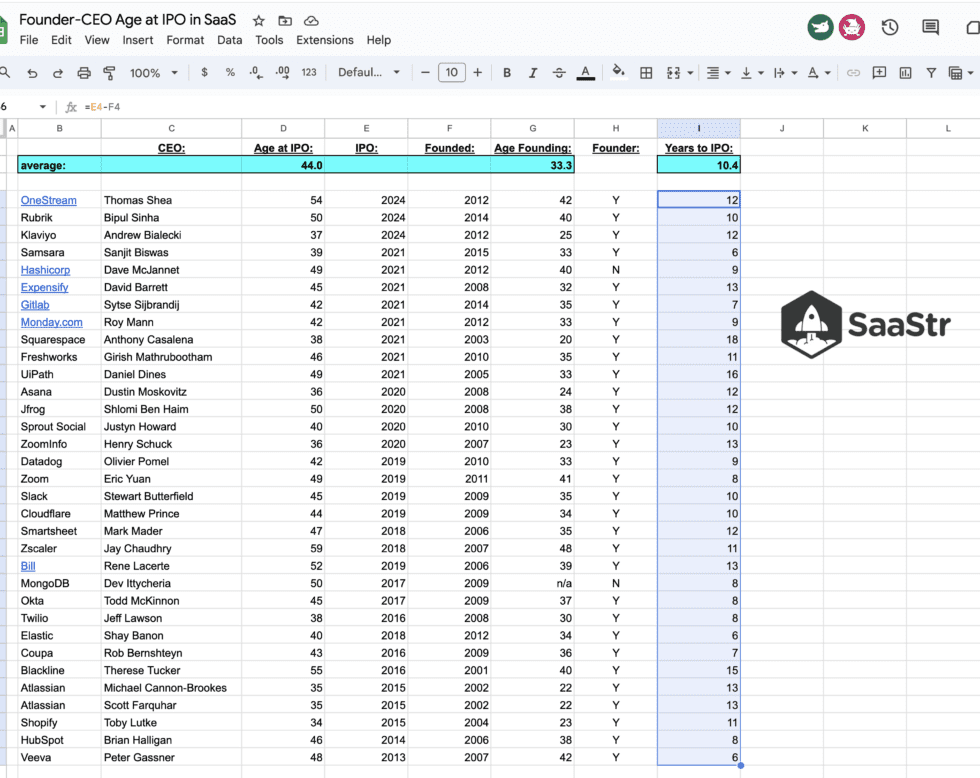This screenshot has width=980, height=778.
Task: Open the Default font dropdown
Action: (369, 72)
